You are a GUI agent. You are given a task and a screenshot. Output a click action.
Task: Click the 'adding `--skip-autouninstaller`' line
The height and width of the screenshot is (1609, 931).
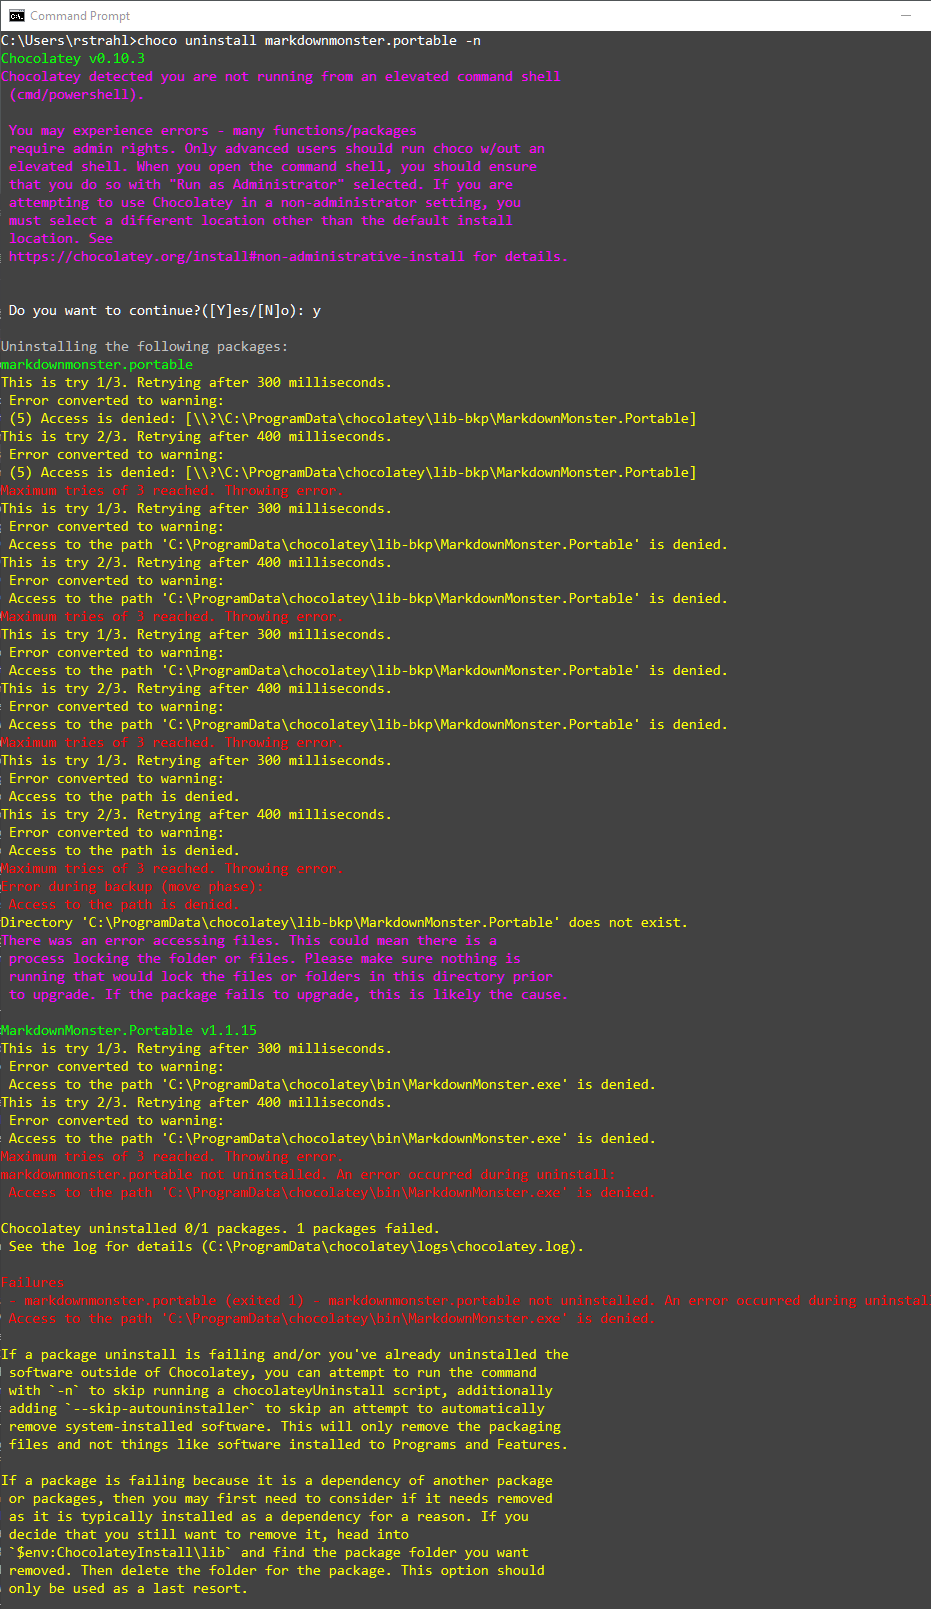pos(277,1409)
